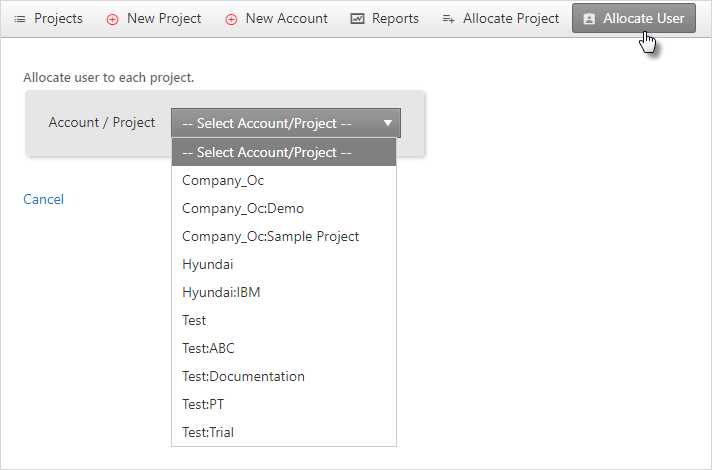Go to the Projects menu item

click(48, 19)
